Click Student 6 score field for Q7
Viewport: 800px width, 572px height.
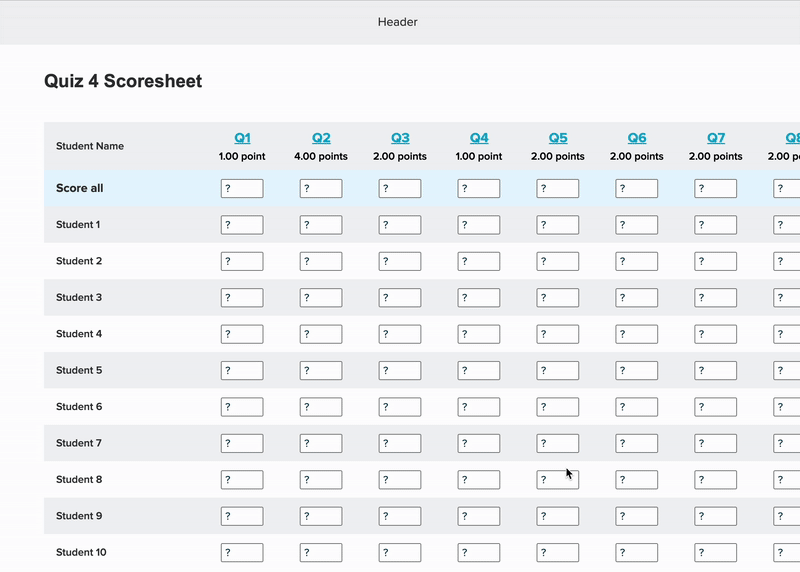click(716, 407)
